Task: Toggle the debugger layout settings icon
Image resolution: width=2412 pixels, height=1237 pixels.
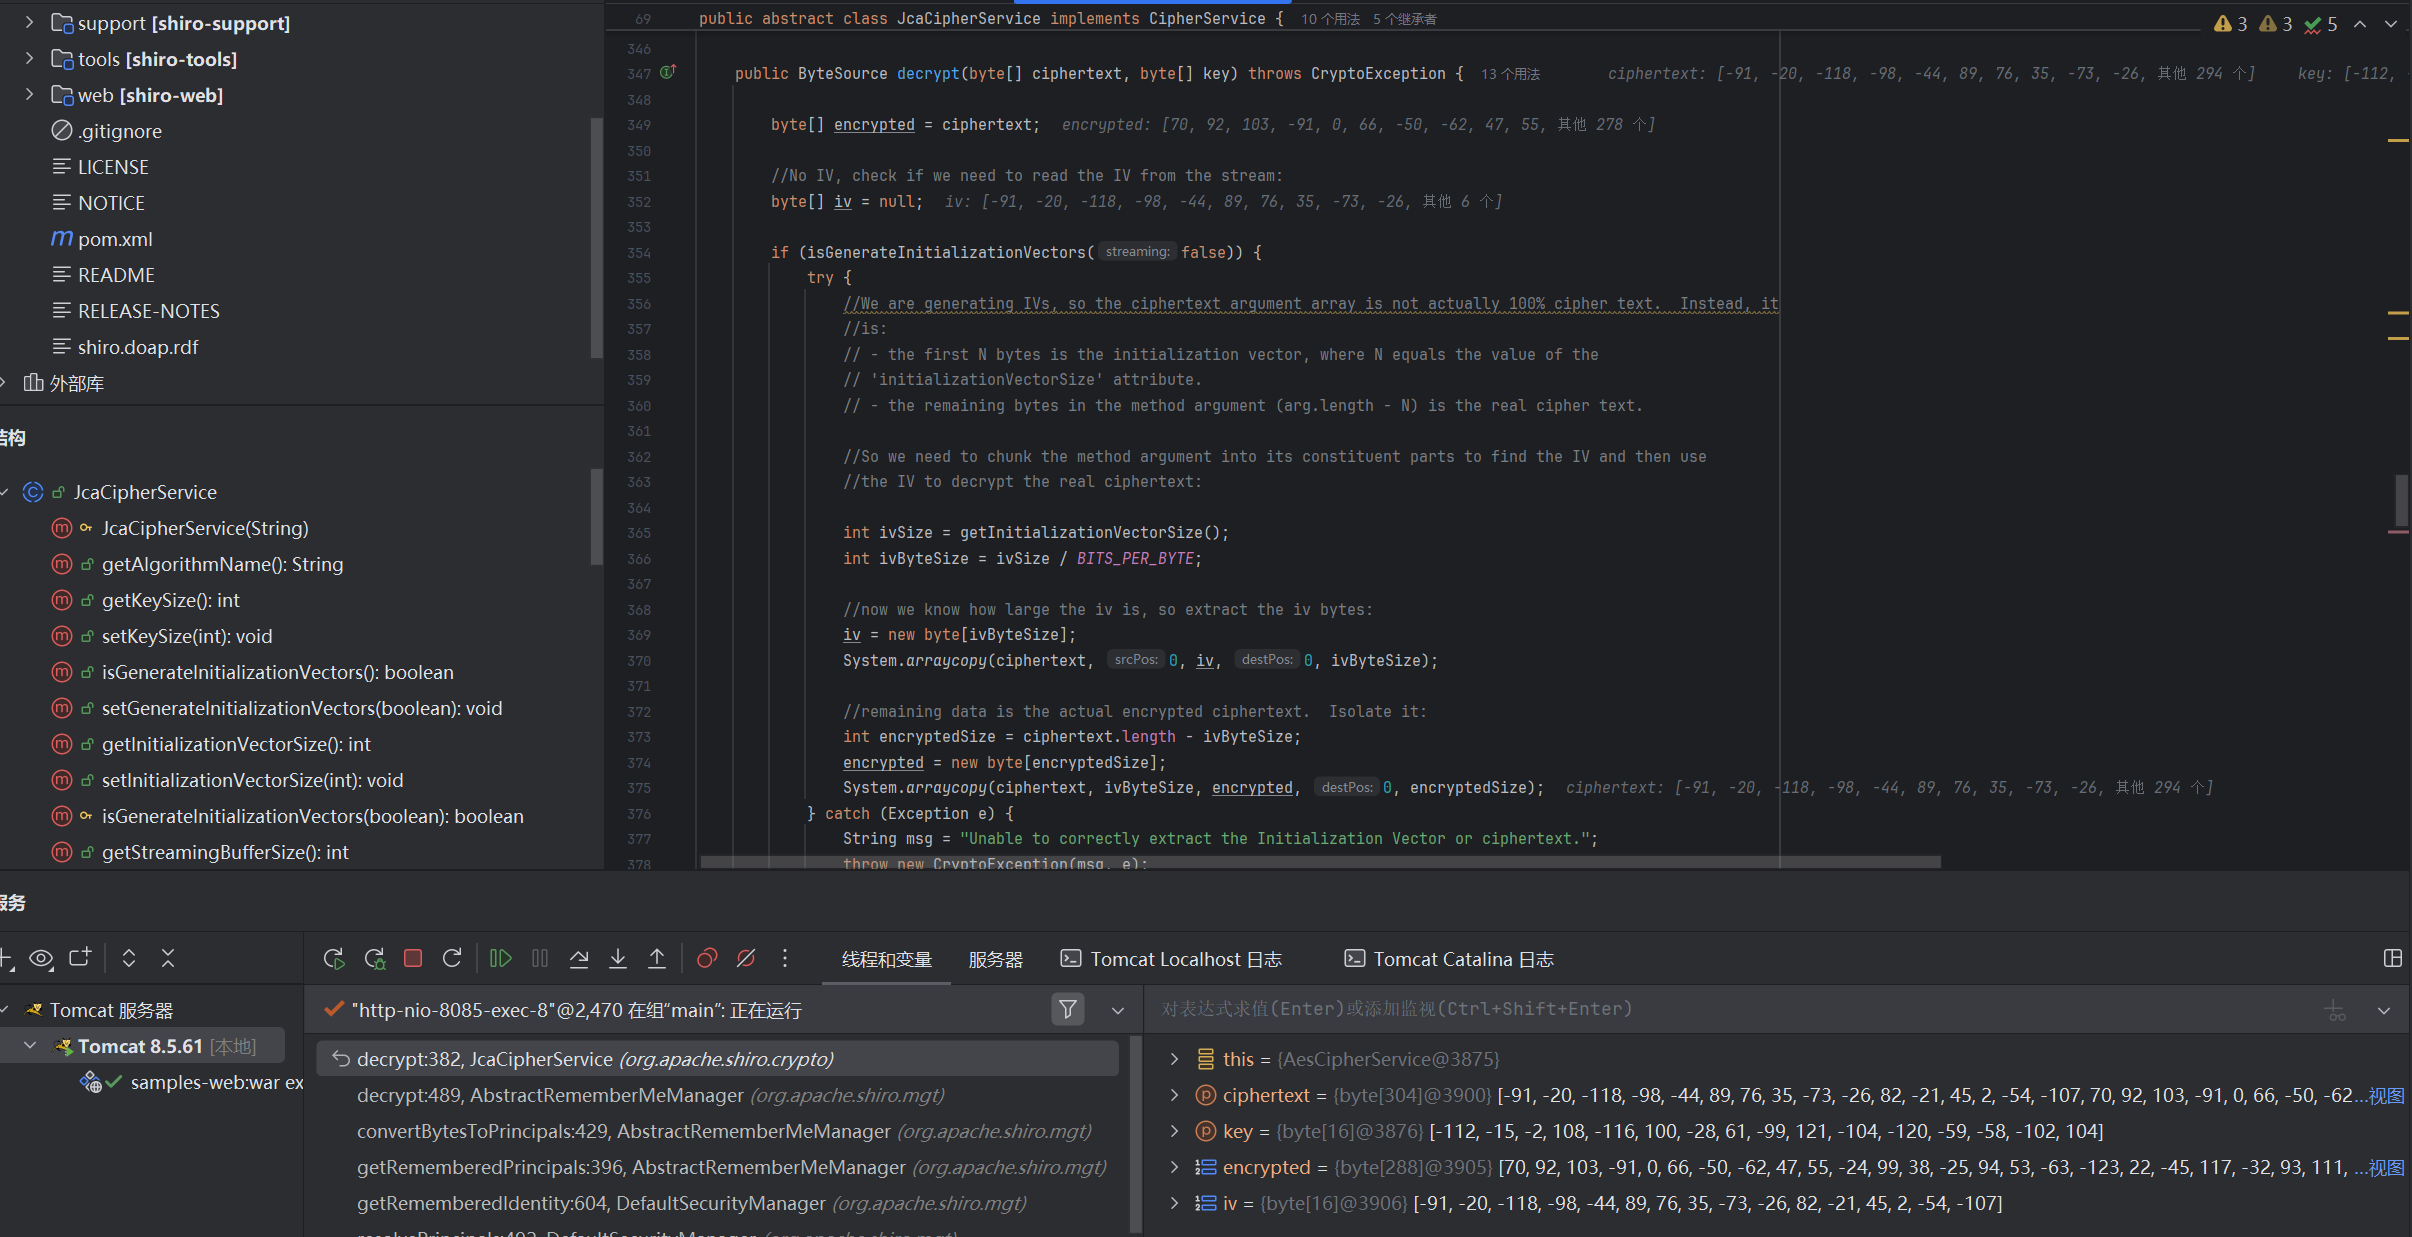Action: (2392, 959)
